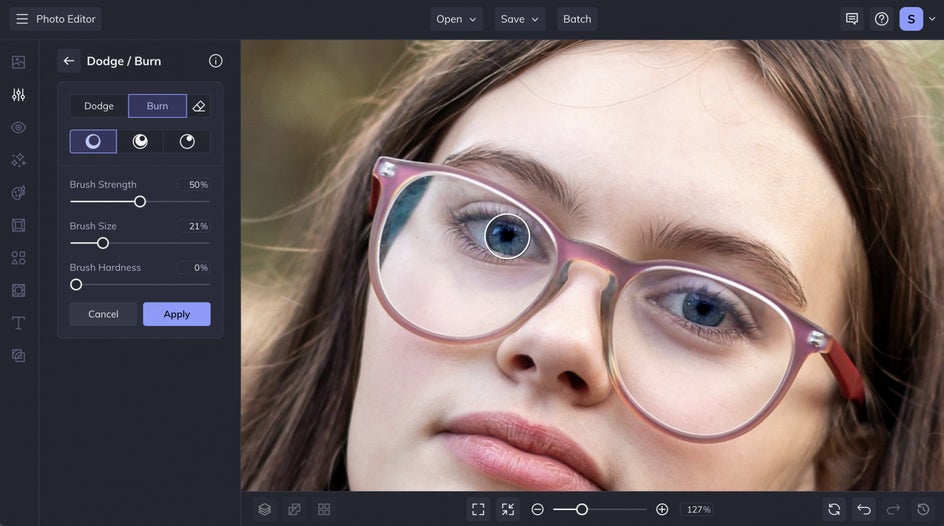The width and height of the screenshot is (944, 526).
Task: Fit image to screen icon
Action: [x=478, y=510]
